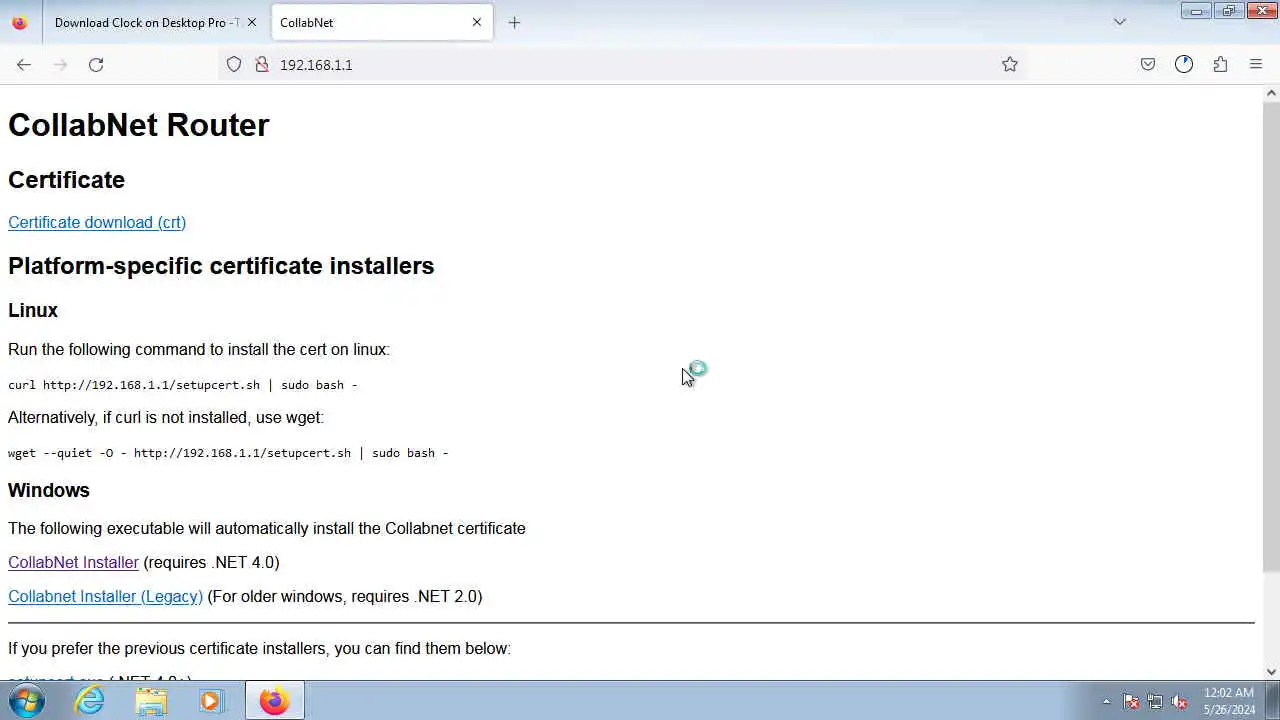Open the media player taskbar icon
This screenshot has height=720, width=1280.
pyautogui.click(x=211, y=701)
